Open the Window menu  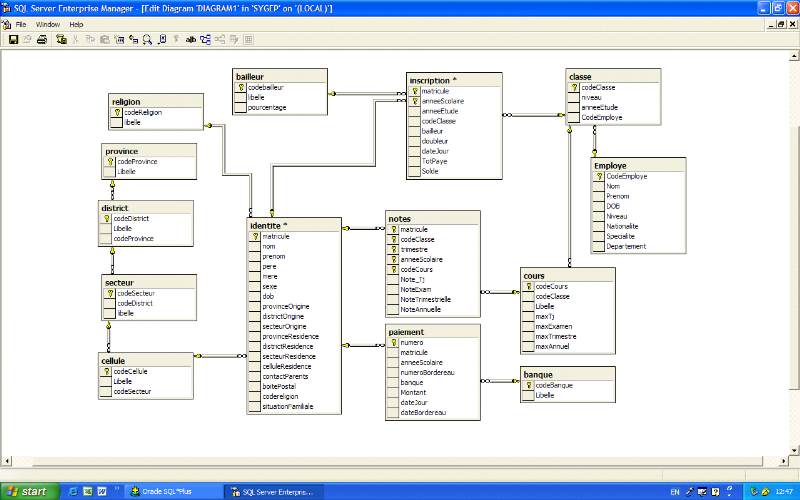pyautogui.click(x=47, y=23)
